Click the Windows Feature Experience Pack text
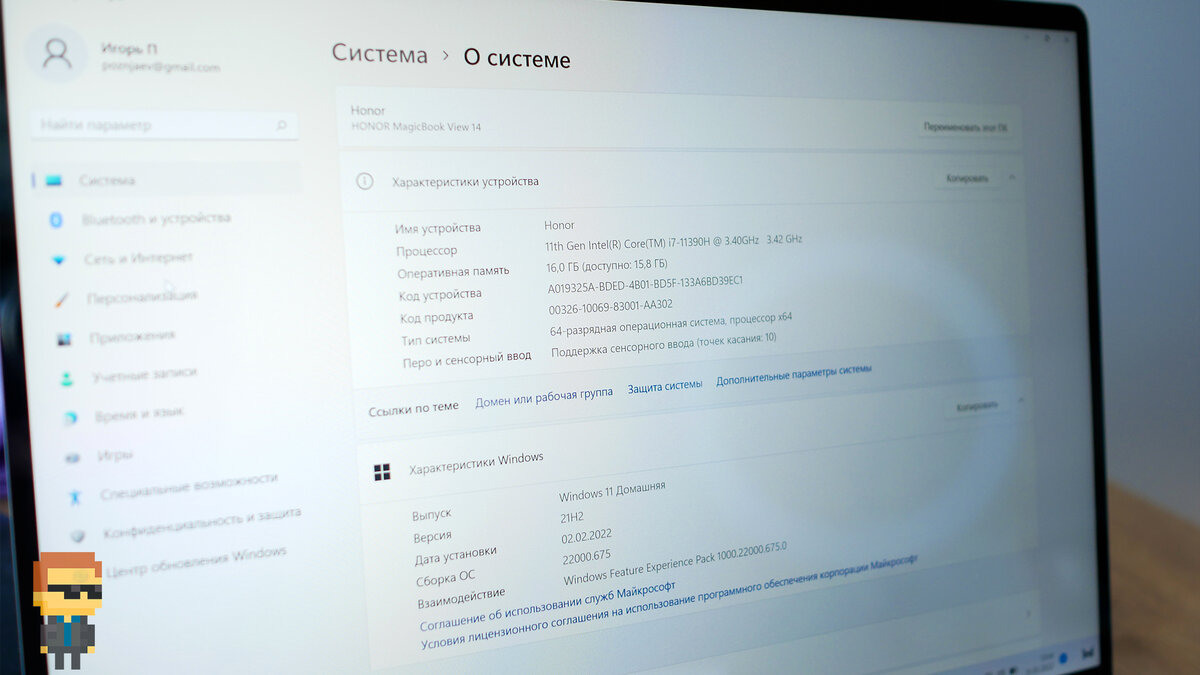The width and height of the screenshot is (1200, 675). pos(675,563)
